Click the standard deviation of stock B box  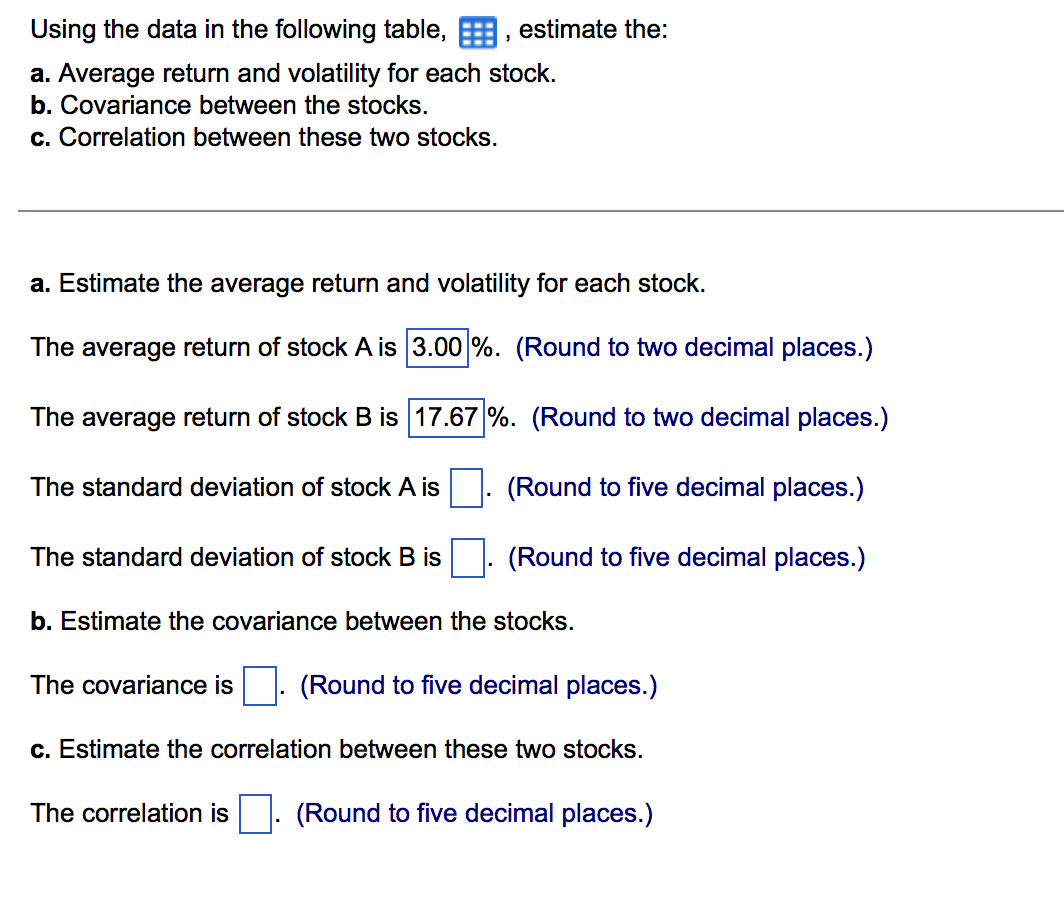[x=467, y=558]
